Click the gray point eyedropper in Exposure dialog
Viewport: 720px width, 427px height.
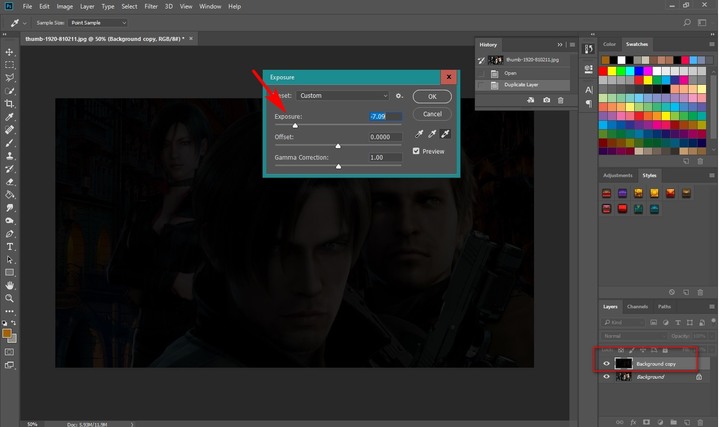click(432, 134)
